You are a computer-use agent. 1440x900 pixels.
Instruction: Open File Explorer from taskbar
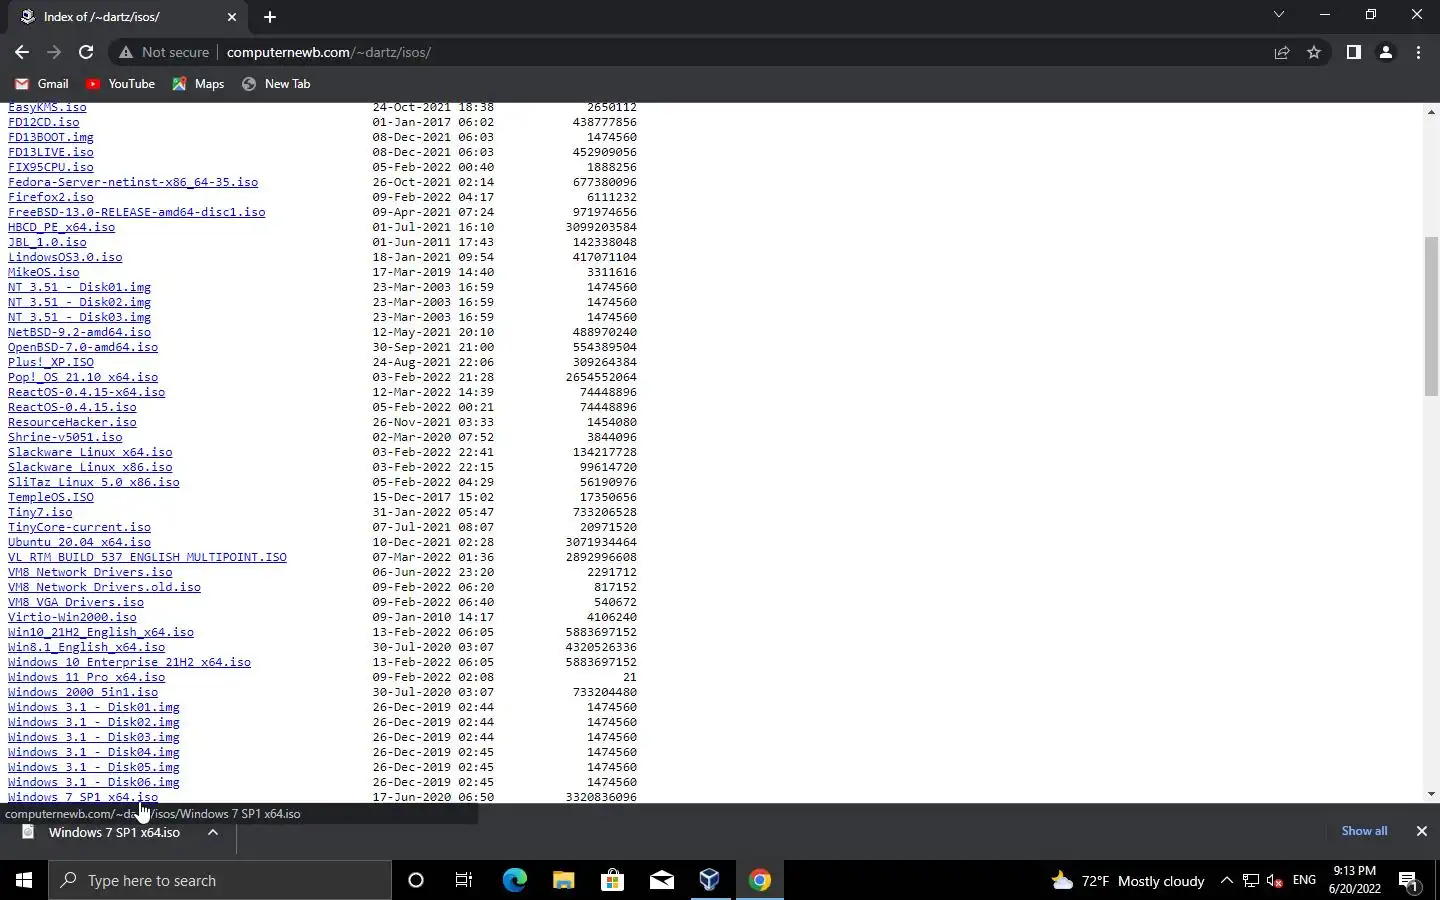[x=563, y=880]
